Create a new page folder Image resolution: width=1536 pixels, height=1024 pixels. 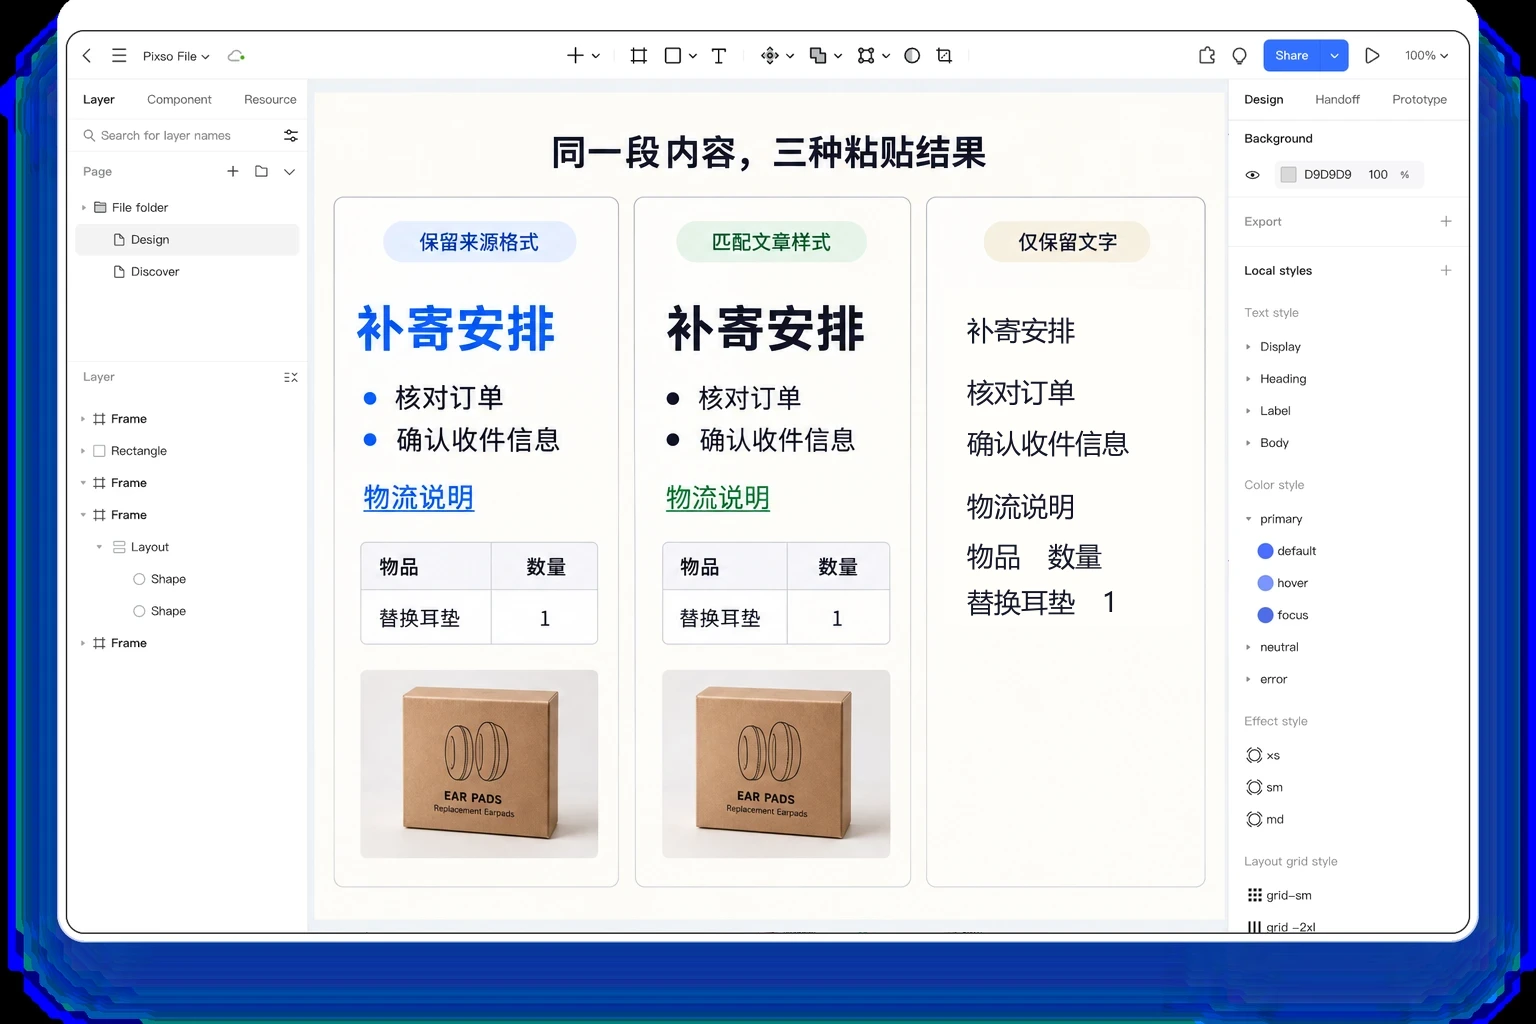261,171
